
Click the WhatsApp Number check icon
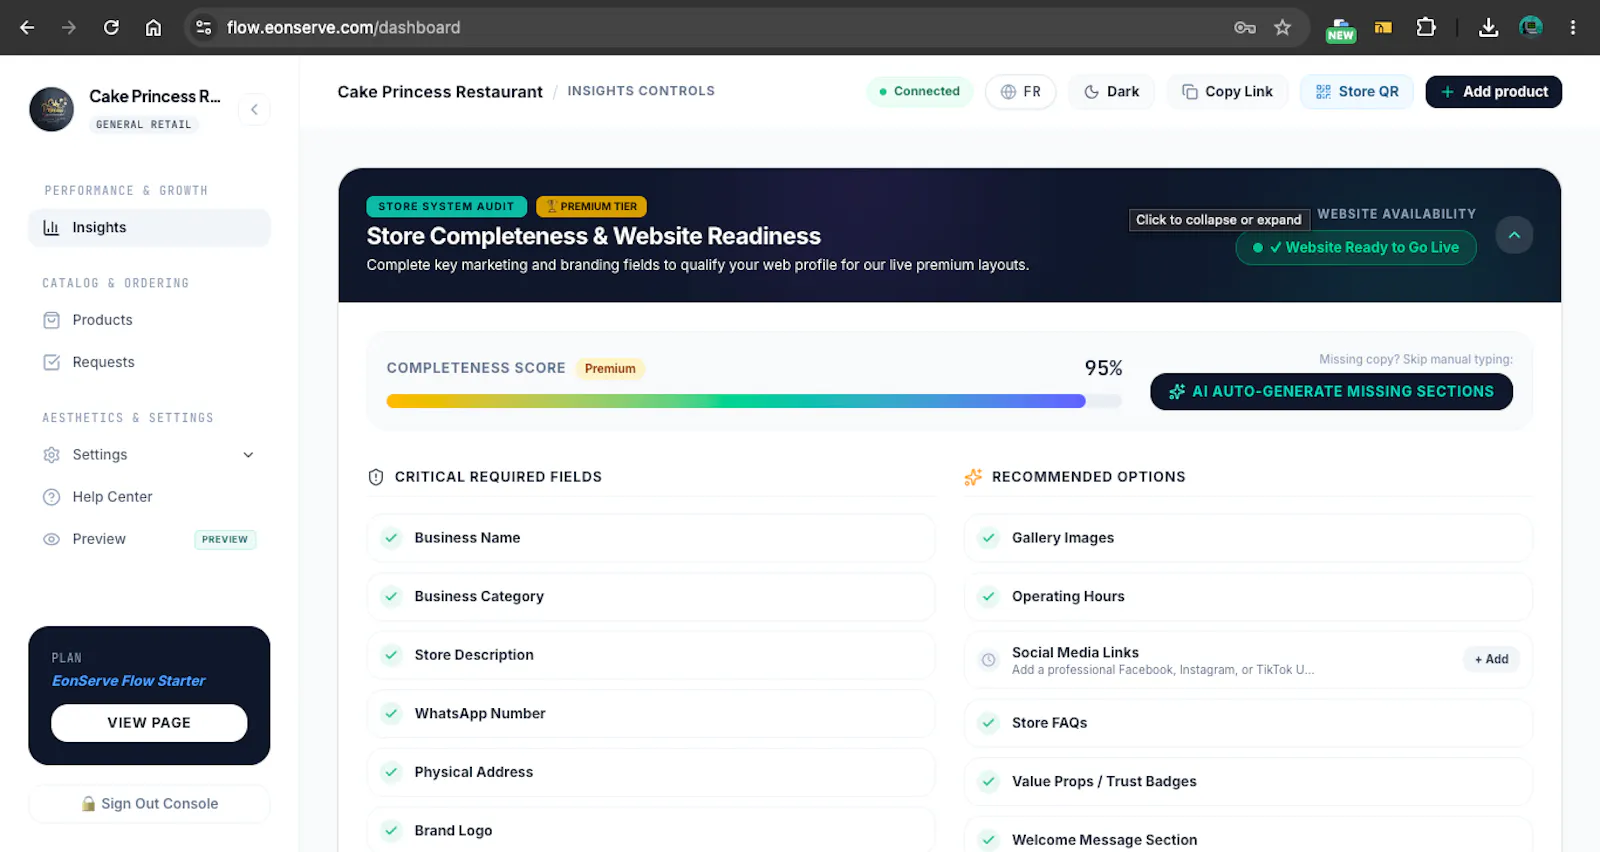point(392,714)
